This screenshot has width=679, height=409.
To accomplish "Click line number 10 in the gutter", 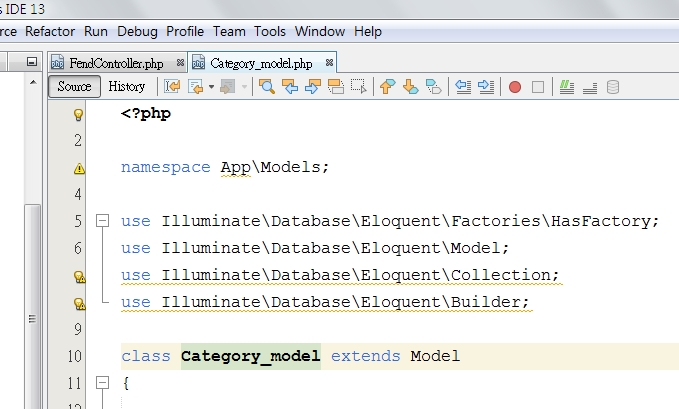I will pyautogui.click(x=75, y=356).
